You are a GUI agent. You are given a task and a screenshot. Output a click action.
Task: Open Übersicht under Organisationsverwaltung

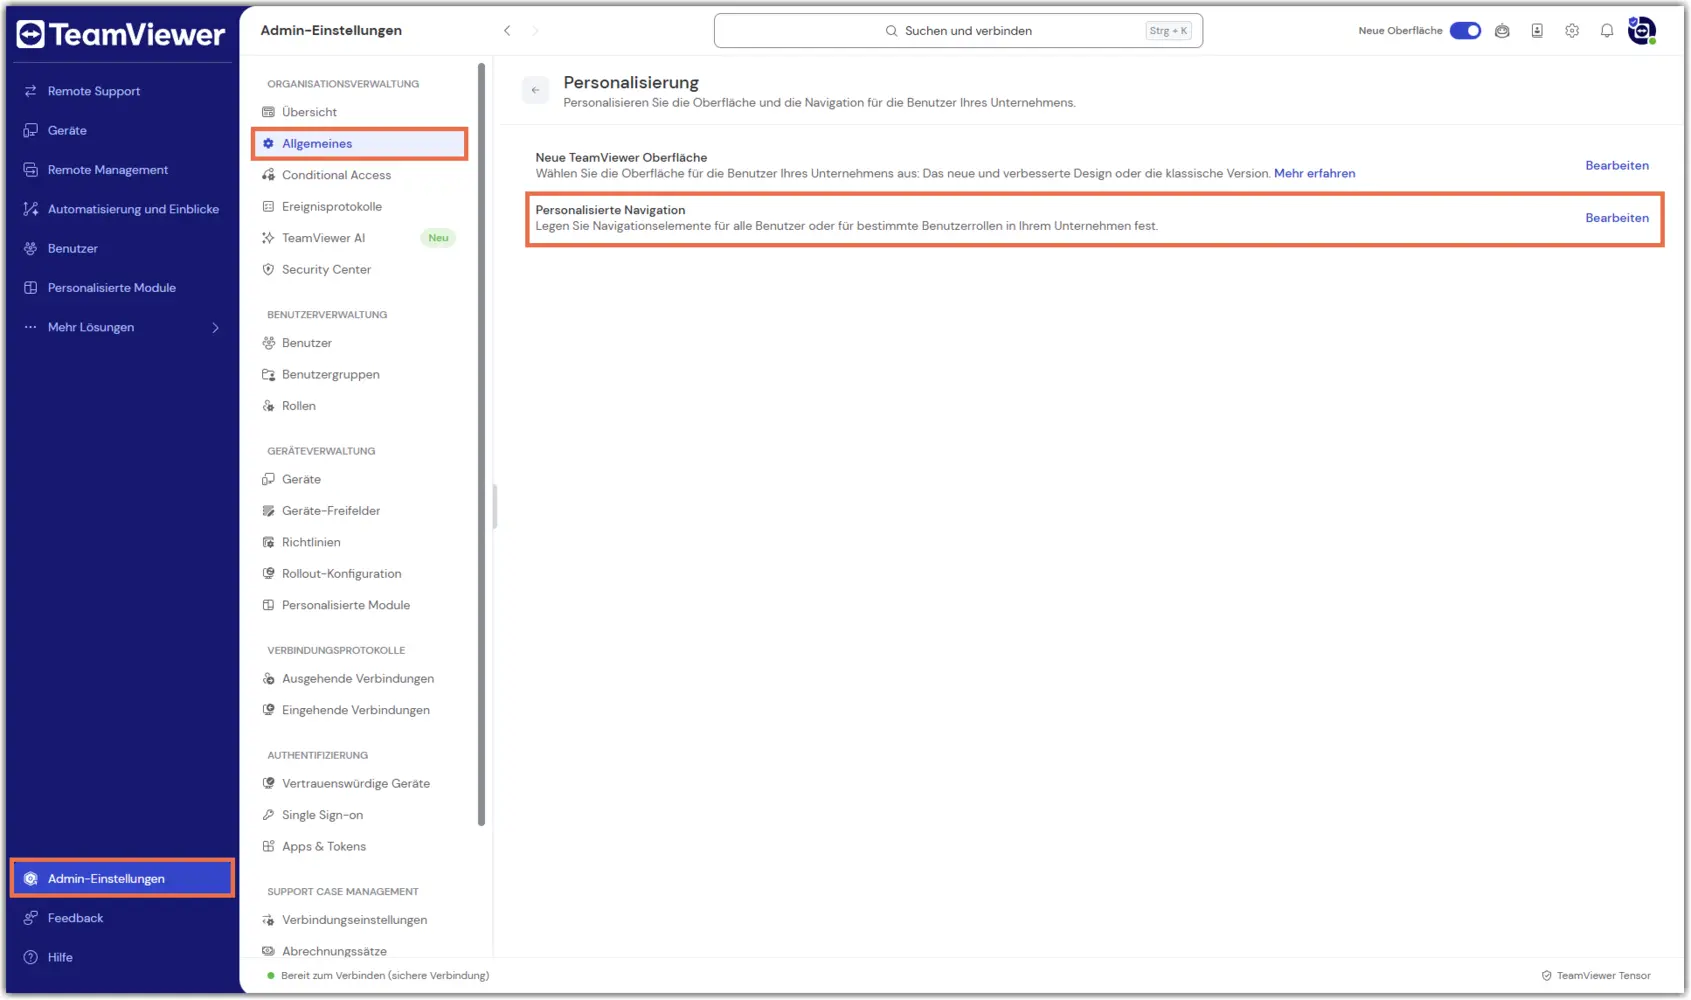(360, 112)
